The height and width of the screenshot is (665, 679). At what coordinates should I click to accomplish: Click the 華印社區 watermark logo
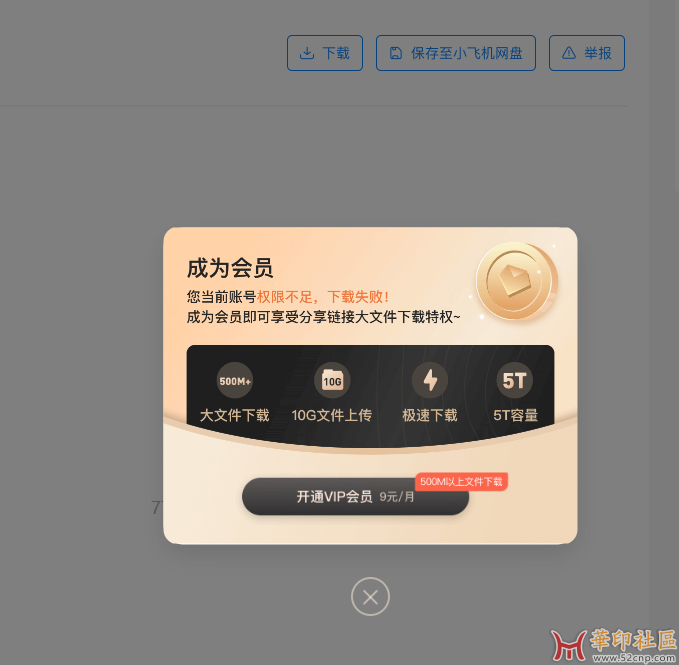point(614,646)
